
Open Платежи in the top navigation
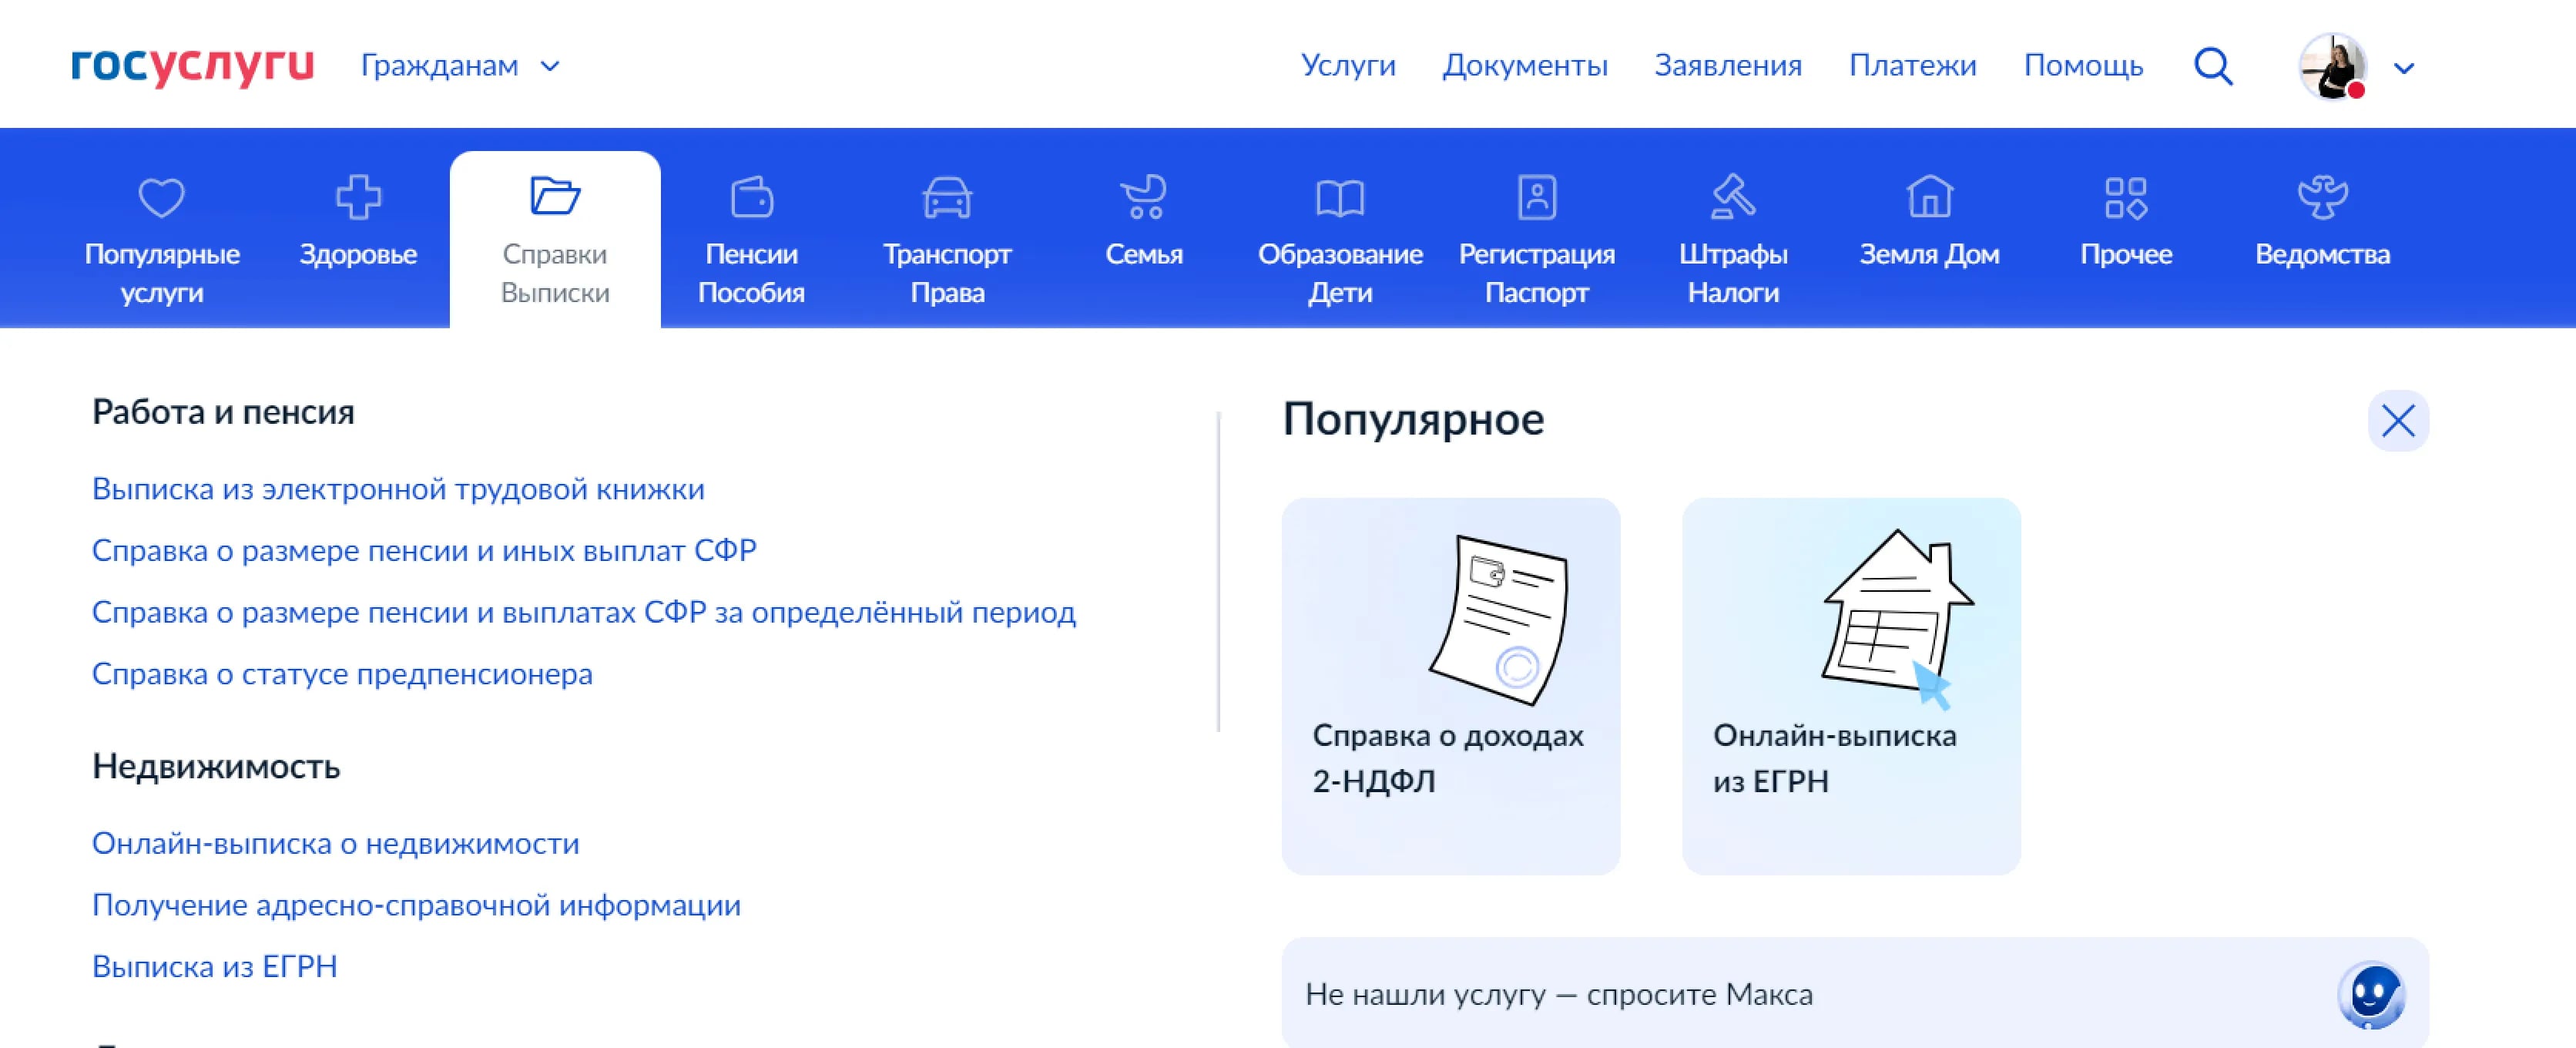[x=1912, y=66]
